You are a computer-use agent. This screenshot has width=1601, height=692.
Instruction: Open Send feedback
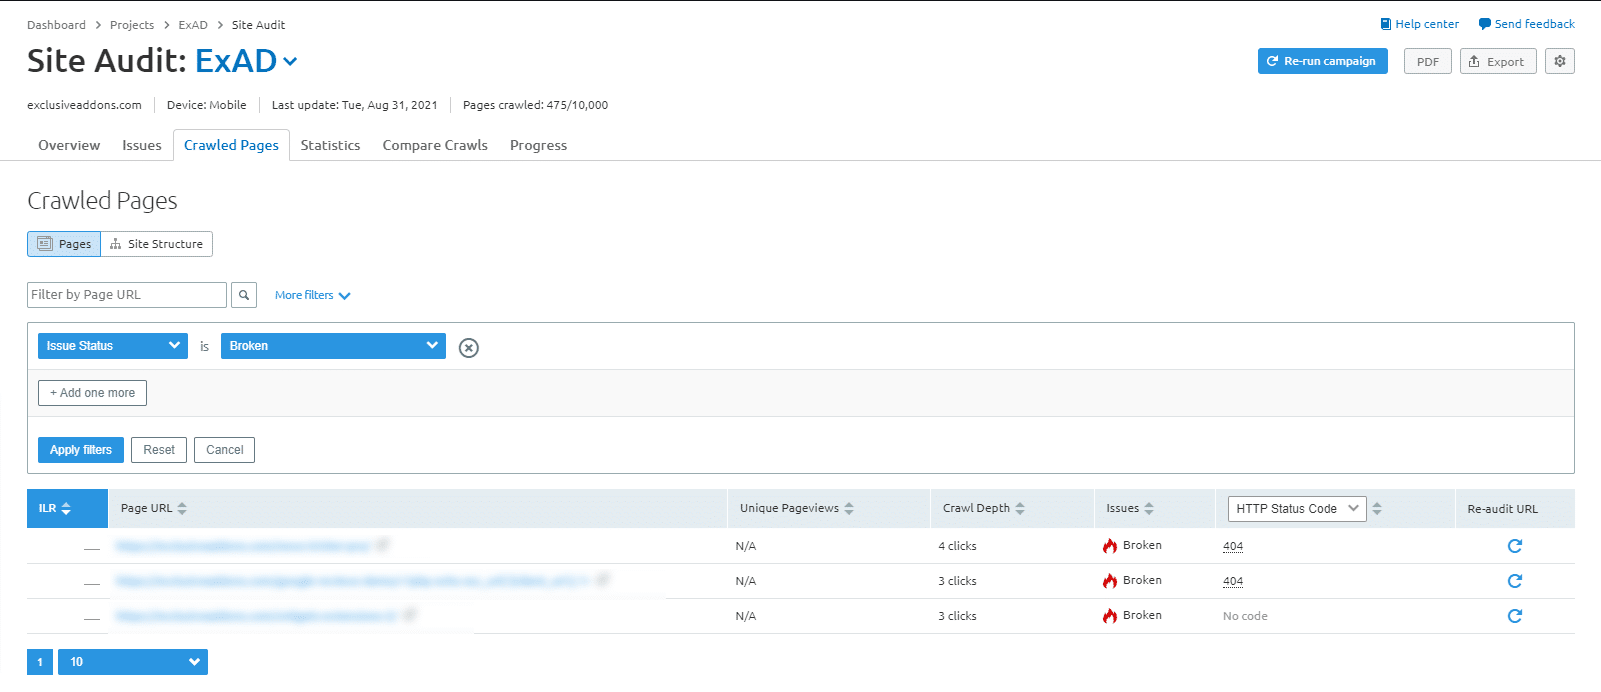[x=1527, y=24]
